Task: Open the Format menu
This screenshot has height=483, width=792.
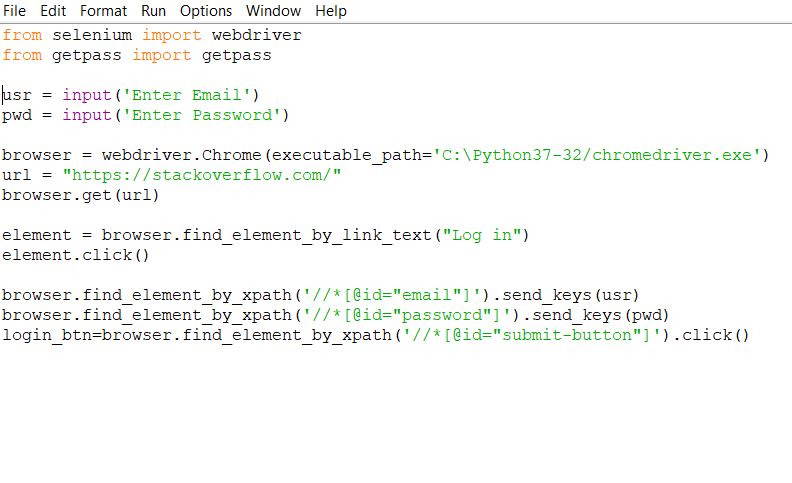Action: tap(103, 11)
